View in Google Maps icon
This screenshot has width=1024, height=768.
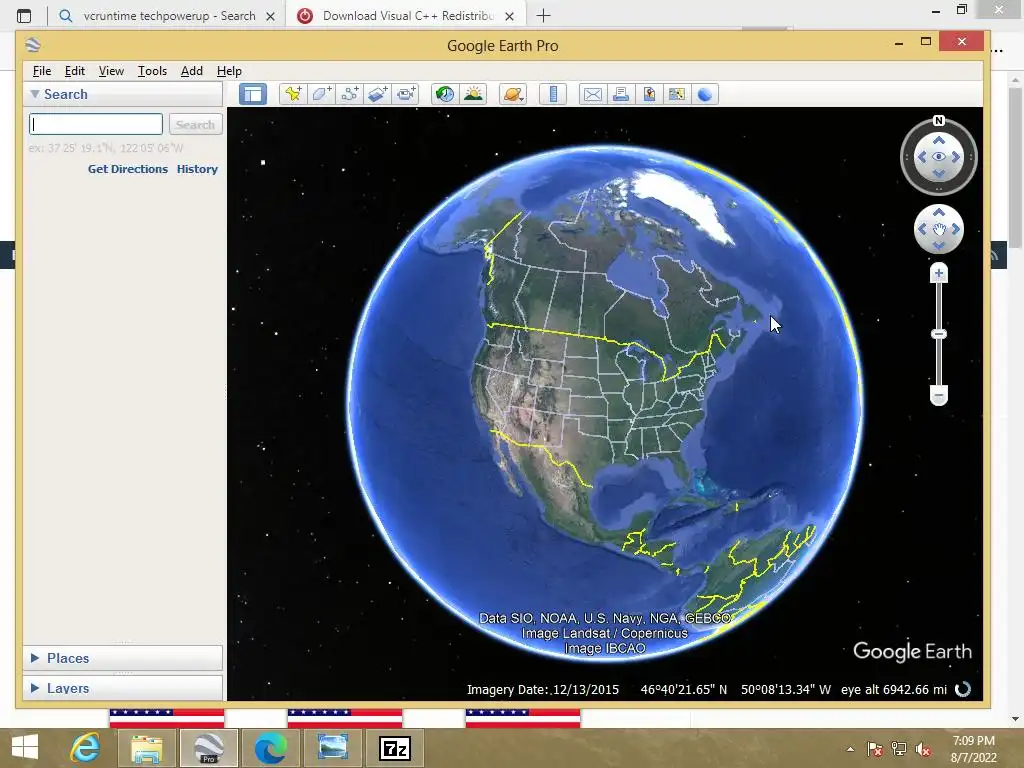[677, 95]
